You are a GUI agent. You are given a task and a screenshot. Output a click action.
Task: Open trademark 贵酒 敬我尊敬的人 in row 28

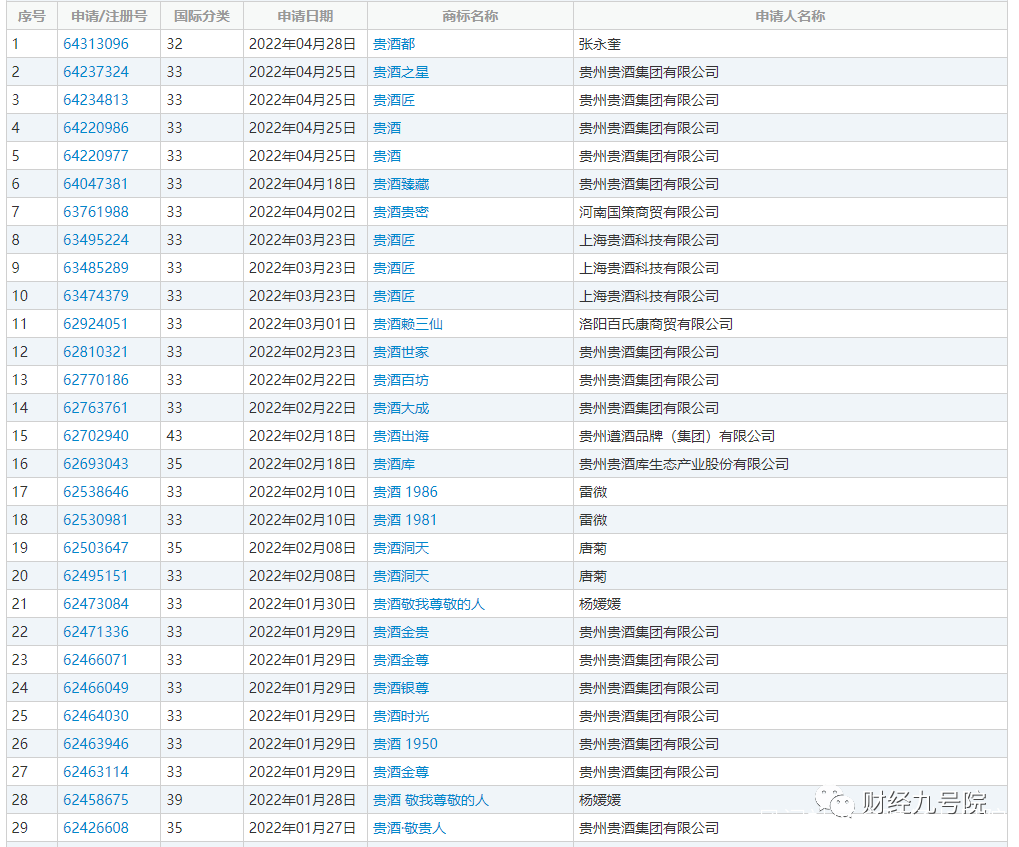click(431, 800)
